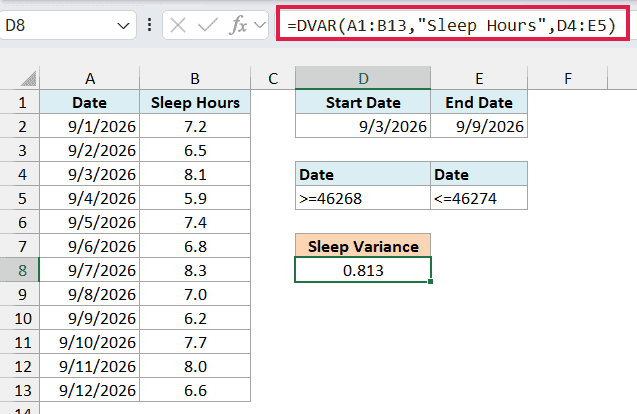Select column C header

[273, 78]
